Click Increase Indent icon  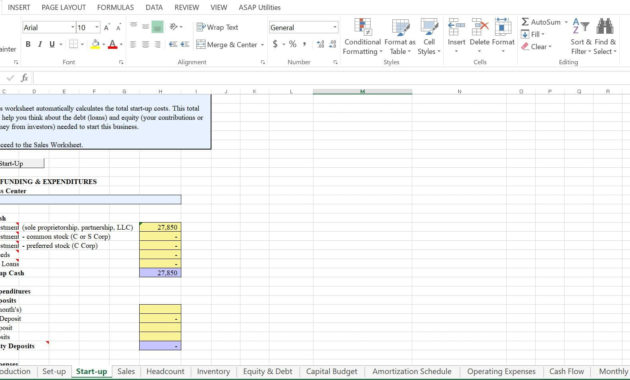185,44
